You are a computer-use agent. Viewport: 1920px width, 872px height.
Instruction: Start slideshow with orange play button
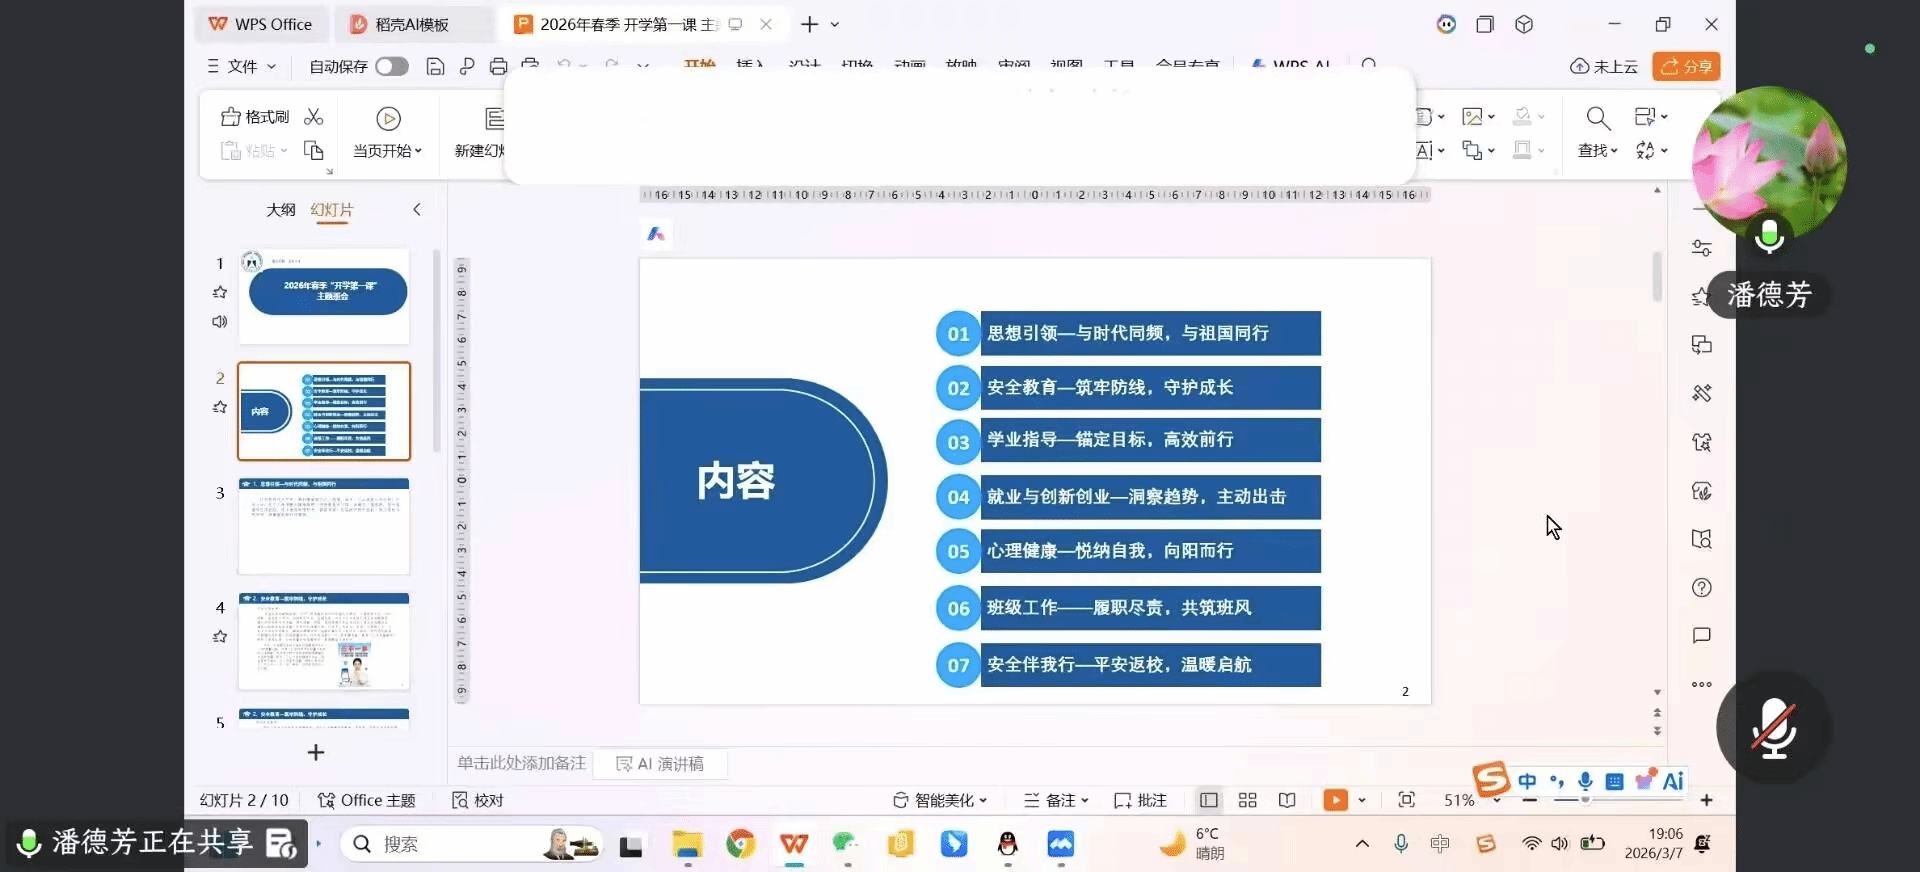tap(1335, 800)
